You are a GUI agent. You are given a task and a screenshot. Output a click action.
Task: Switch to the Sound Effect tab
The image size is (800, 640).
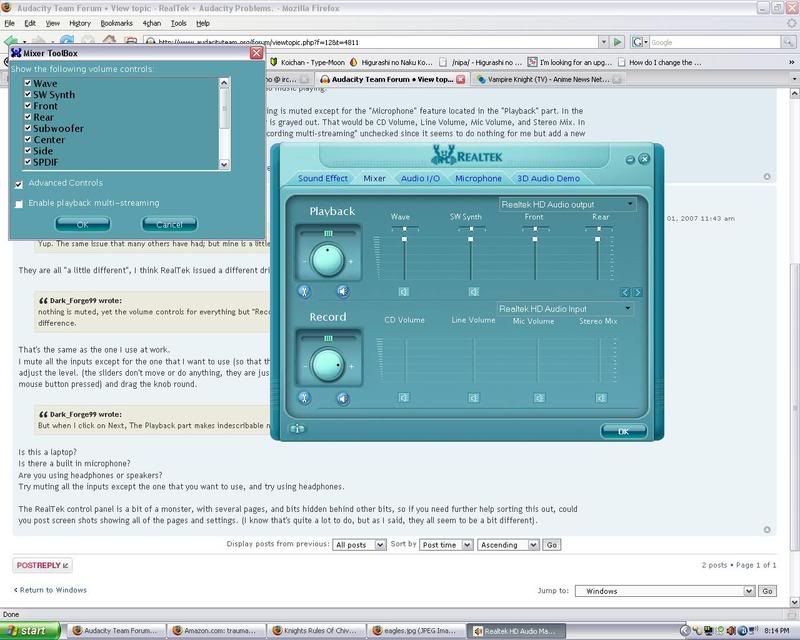tap(322, 178)
